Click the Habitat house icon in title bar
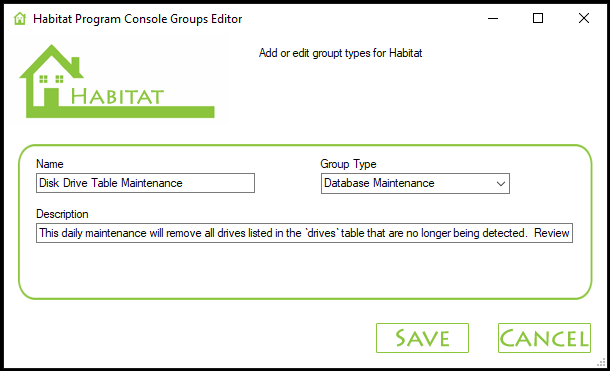 coord(19,18)
